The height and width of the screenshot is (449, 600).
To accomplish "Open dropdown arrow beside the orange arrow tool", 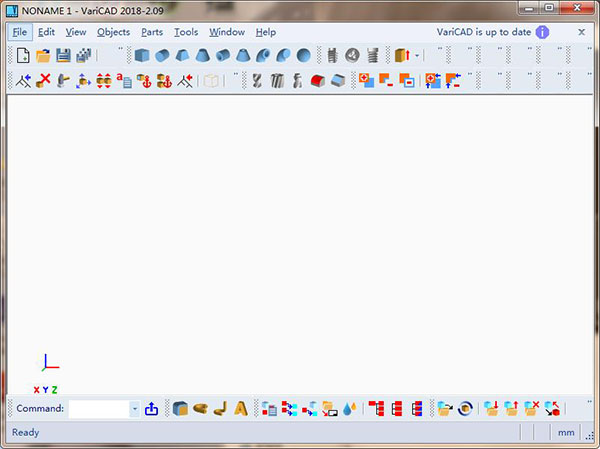I will 417,56.
